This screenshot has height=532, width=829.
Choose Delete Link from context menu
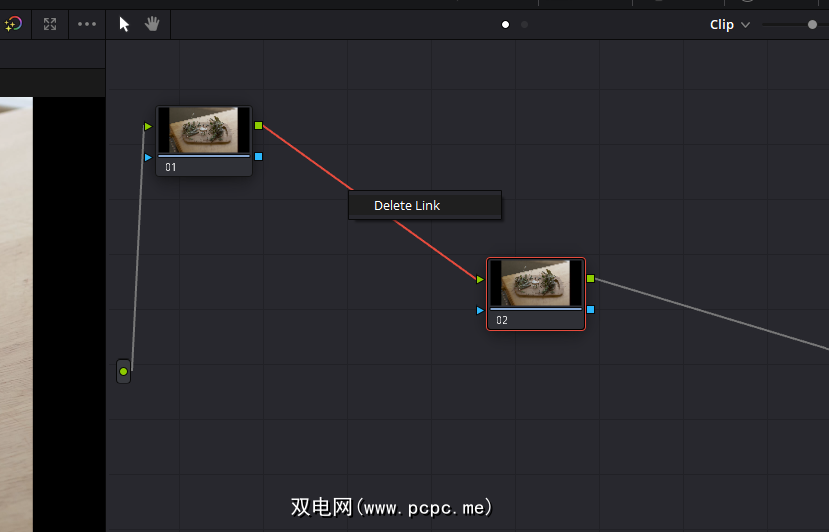(425, 205)
